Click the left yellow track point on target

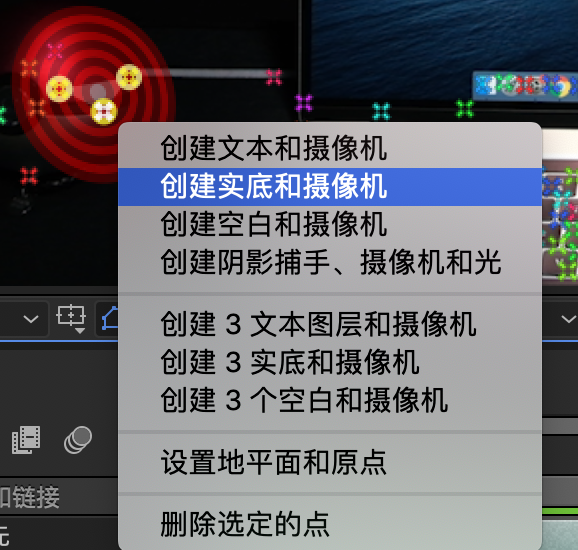tap(59, 89)
